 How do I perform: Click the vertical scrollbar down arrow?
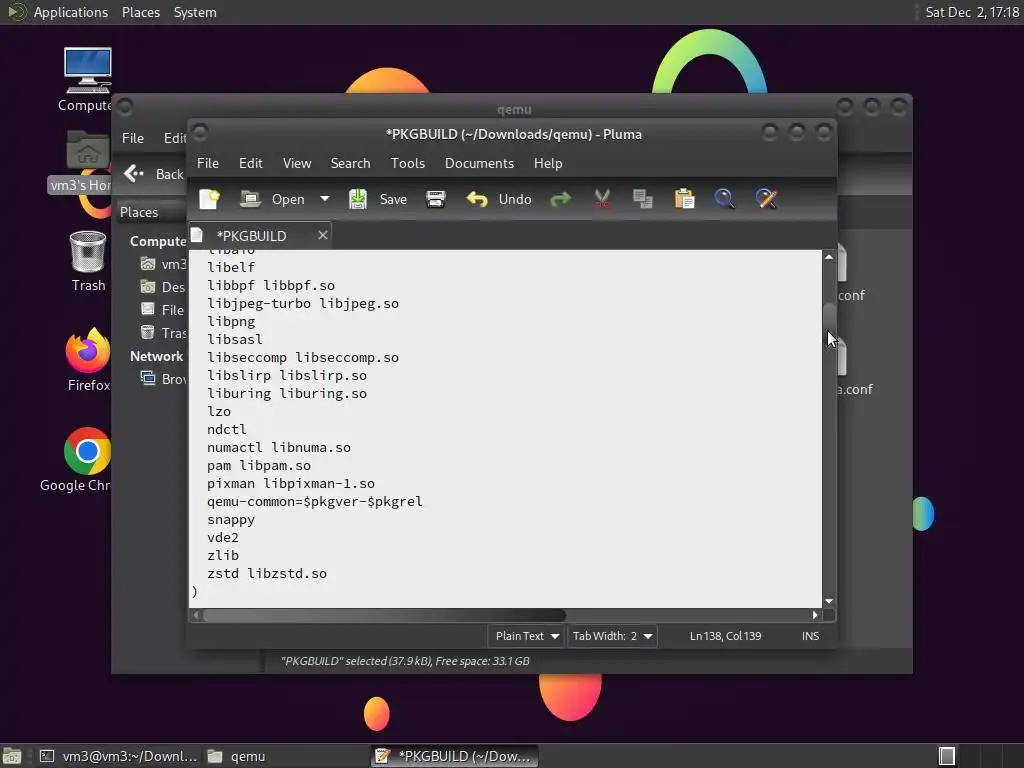click(829, 601)
